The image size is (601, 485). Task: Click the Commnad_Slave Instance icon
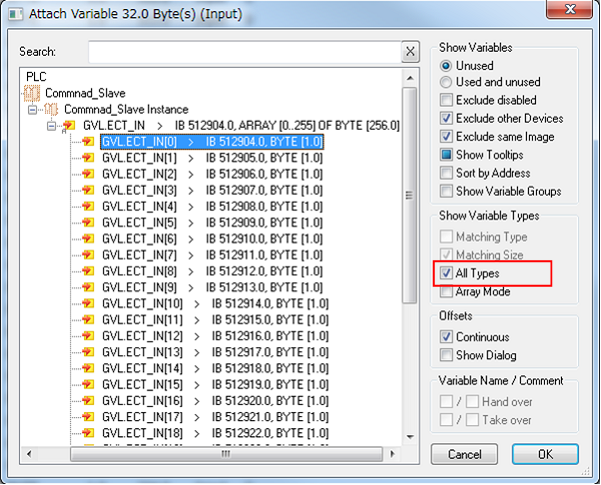(53, 109)
